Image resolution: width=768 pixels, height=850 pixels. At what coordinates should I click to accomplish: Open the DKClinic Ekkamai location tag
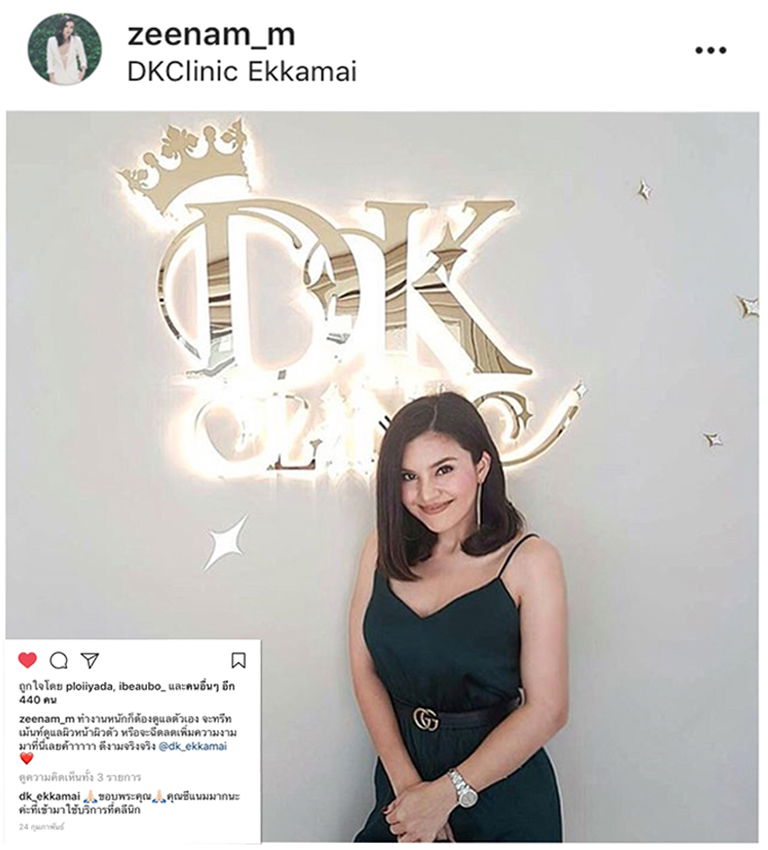242,72
